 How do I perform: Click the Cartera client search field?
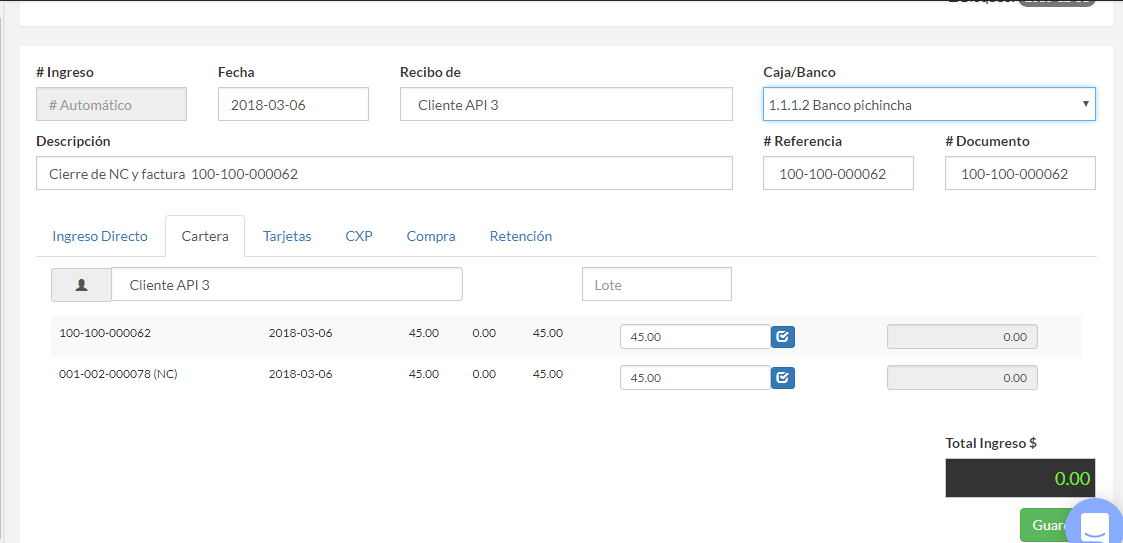[x=286, y=284]
